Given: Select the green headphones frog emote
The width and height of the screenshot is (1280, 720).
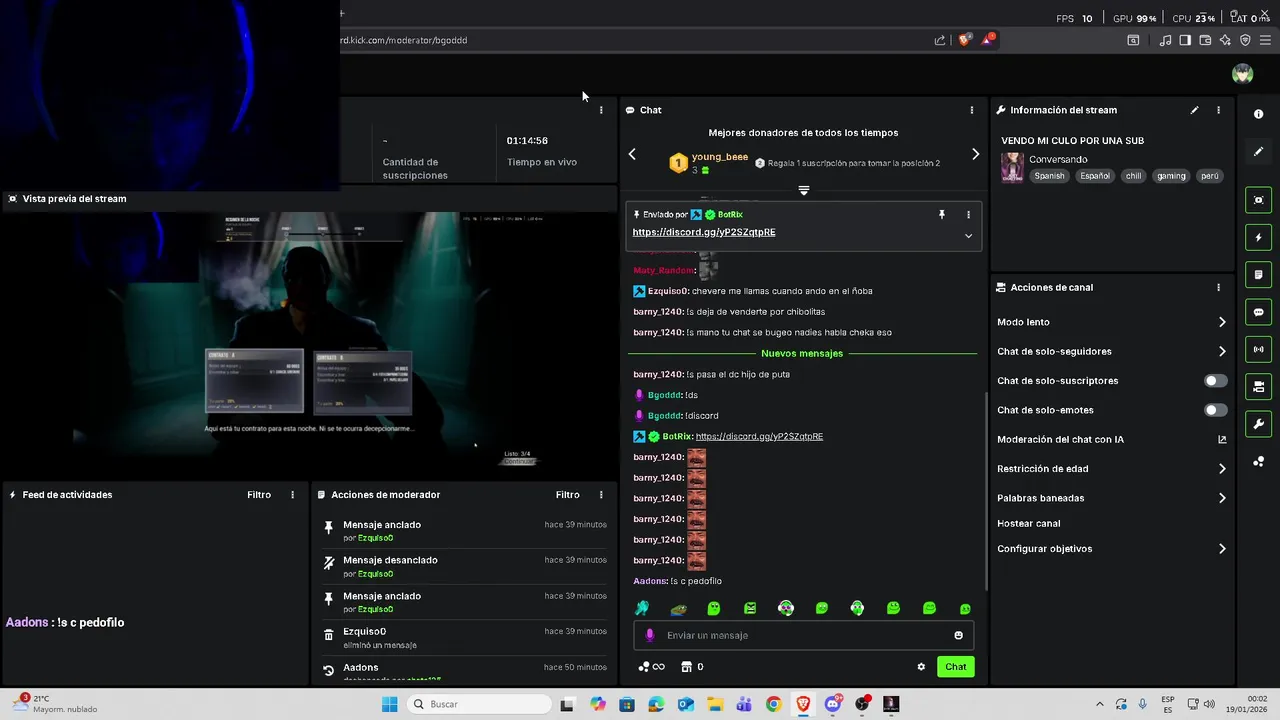Looking at the screenshot, I should click(786, 608).
